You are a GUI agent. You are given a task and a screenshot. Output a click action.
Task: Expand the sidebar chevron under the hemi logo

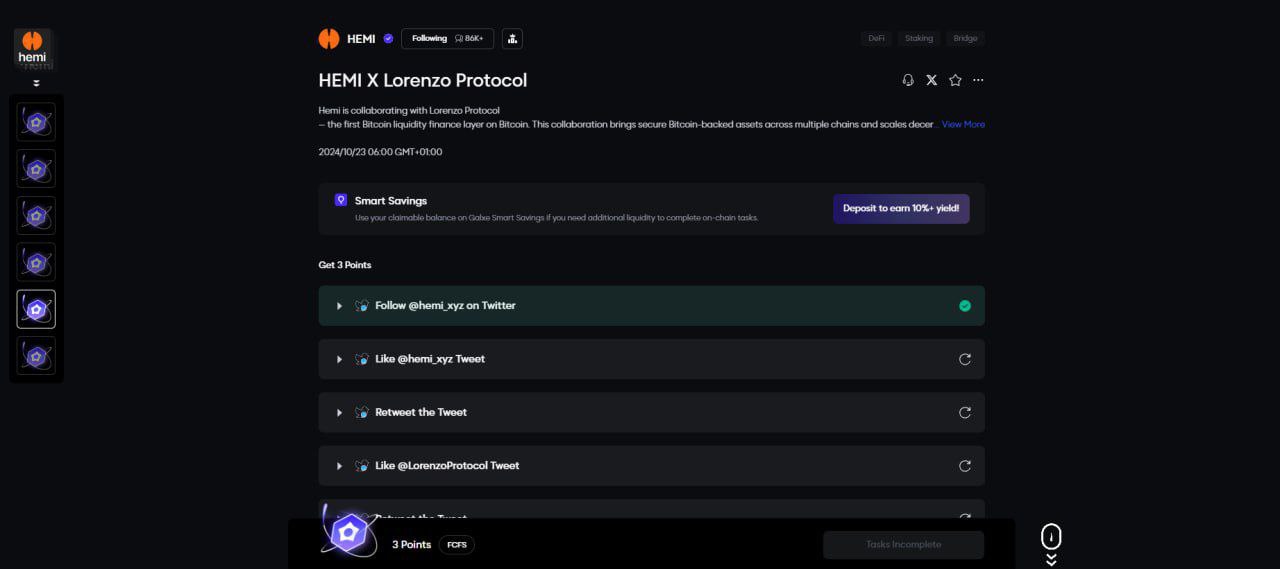click(x=36, y=84)
